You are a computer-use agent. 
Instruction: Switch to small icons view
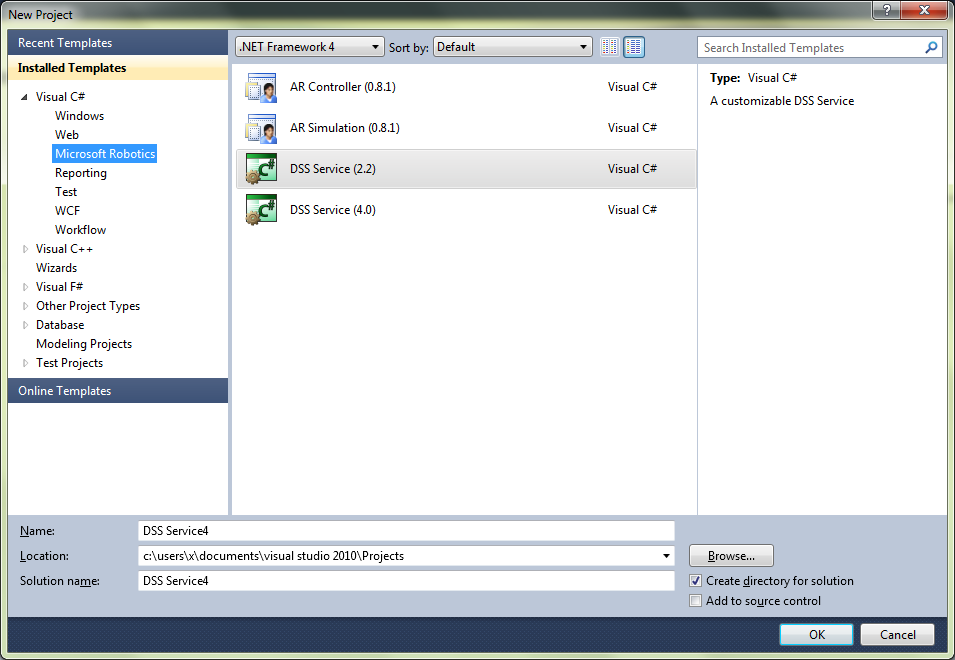click(x=610, y=47)
